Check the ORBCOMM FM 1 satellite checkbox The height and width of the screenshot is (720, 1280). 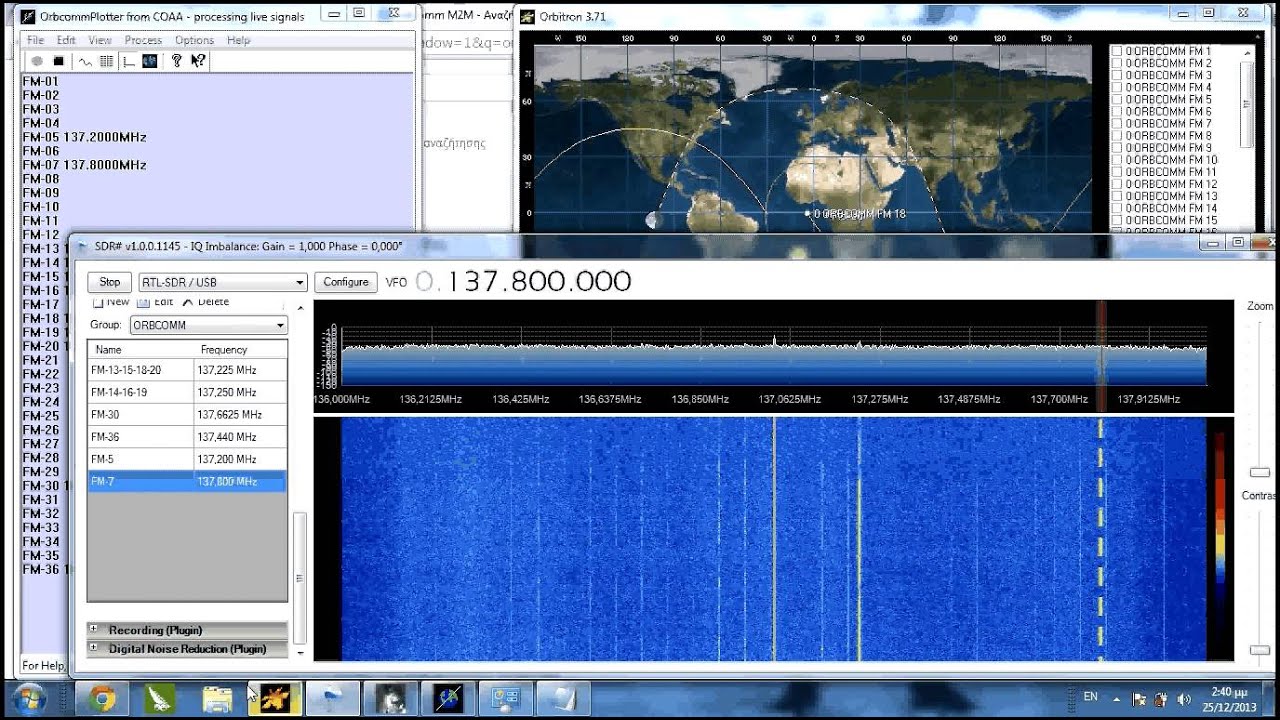pyautogui.click(x=1117, y=52)
